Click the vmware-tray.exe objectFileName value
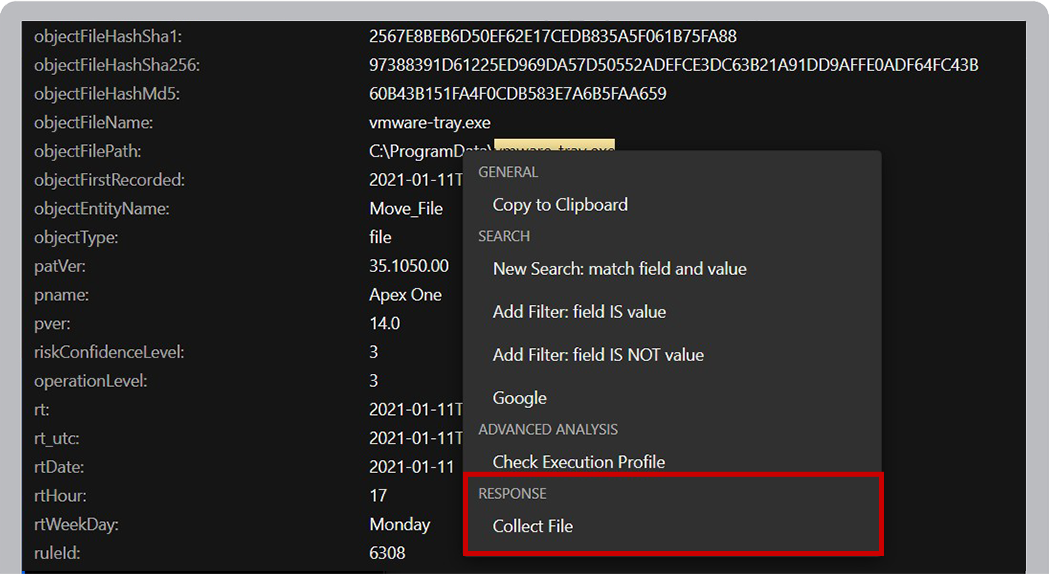This screenshot has width=1049, height=575. (429, 123)
